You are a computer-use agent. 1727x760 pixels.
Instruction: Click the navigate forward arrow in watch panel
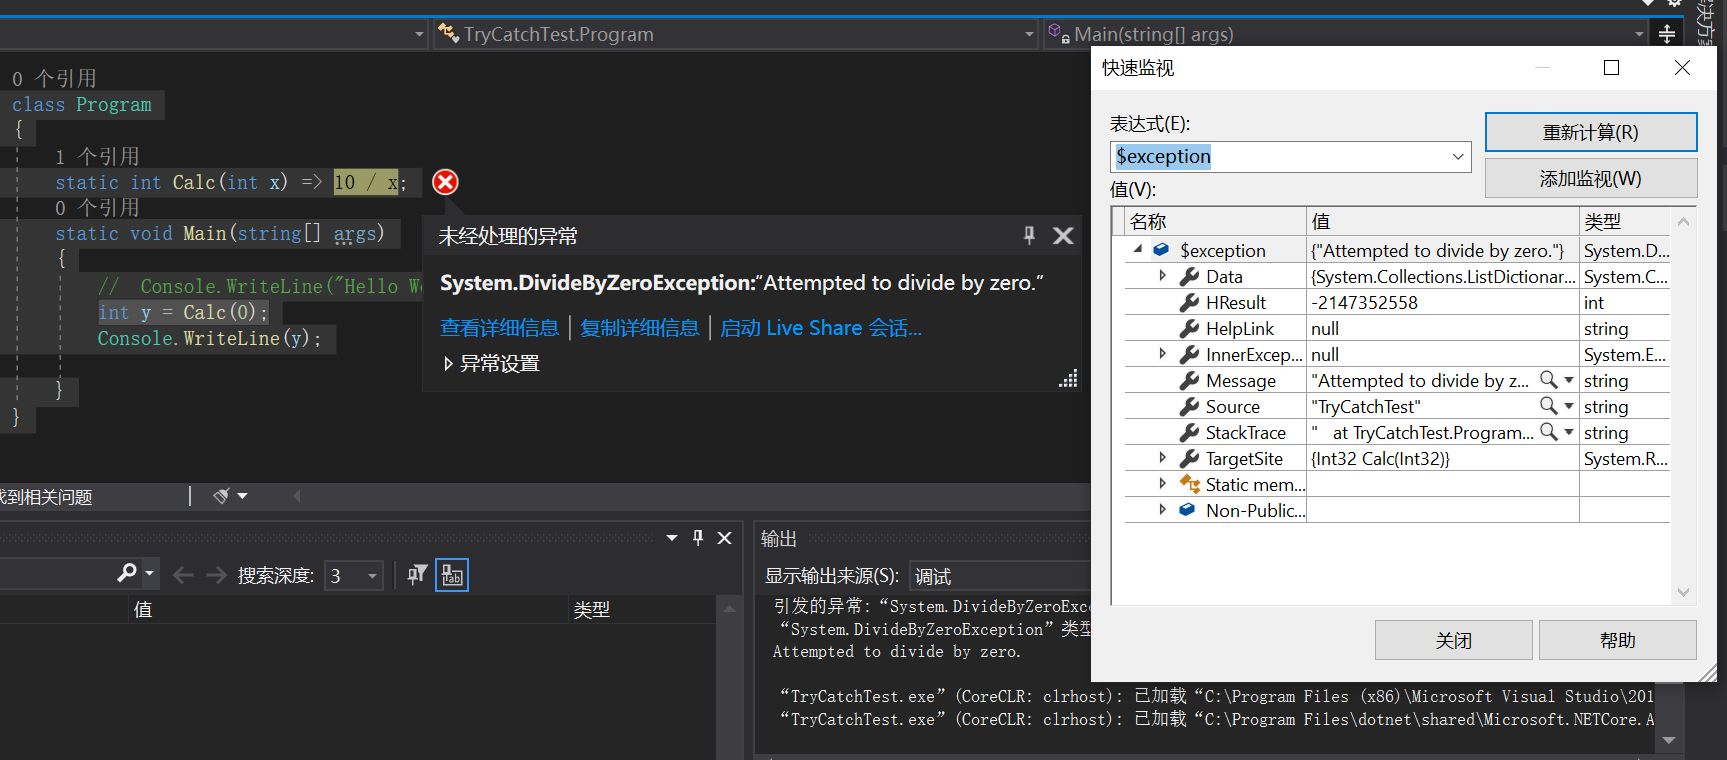pyautogui.click(x=216, y=575)
